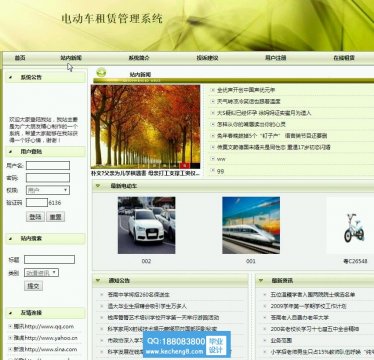Click the bullet icon beside the 腾讯 qq.com link
The height and width of the screenshot is (360, 374).
[x=10, y=326]
